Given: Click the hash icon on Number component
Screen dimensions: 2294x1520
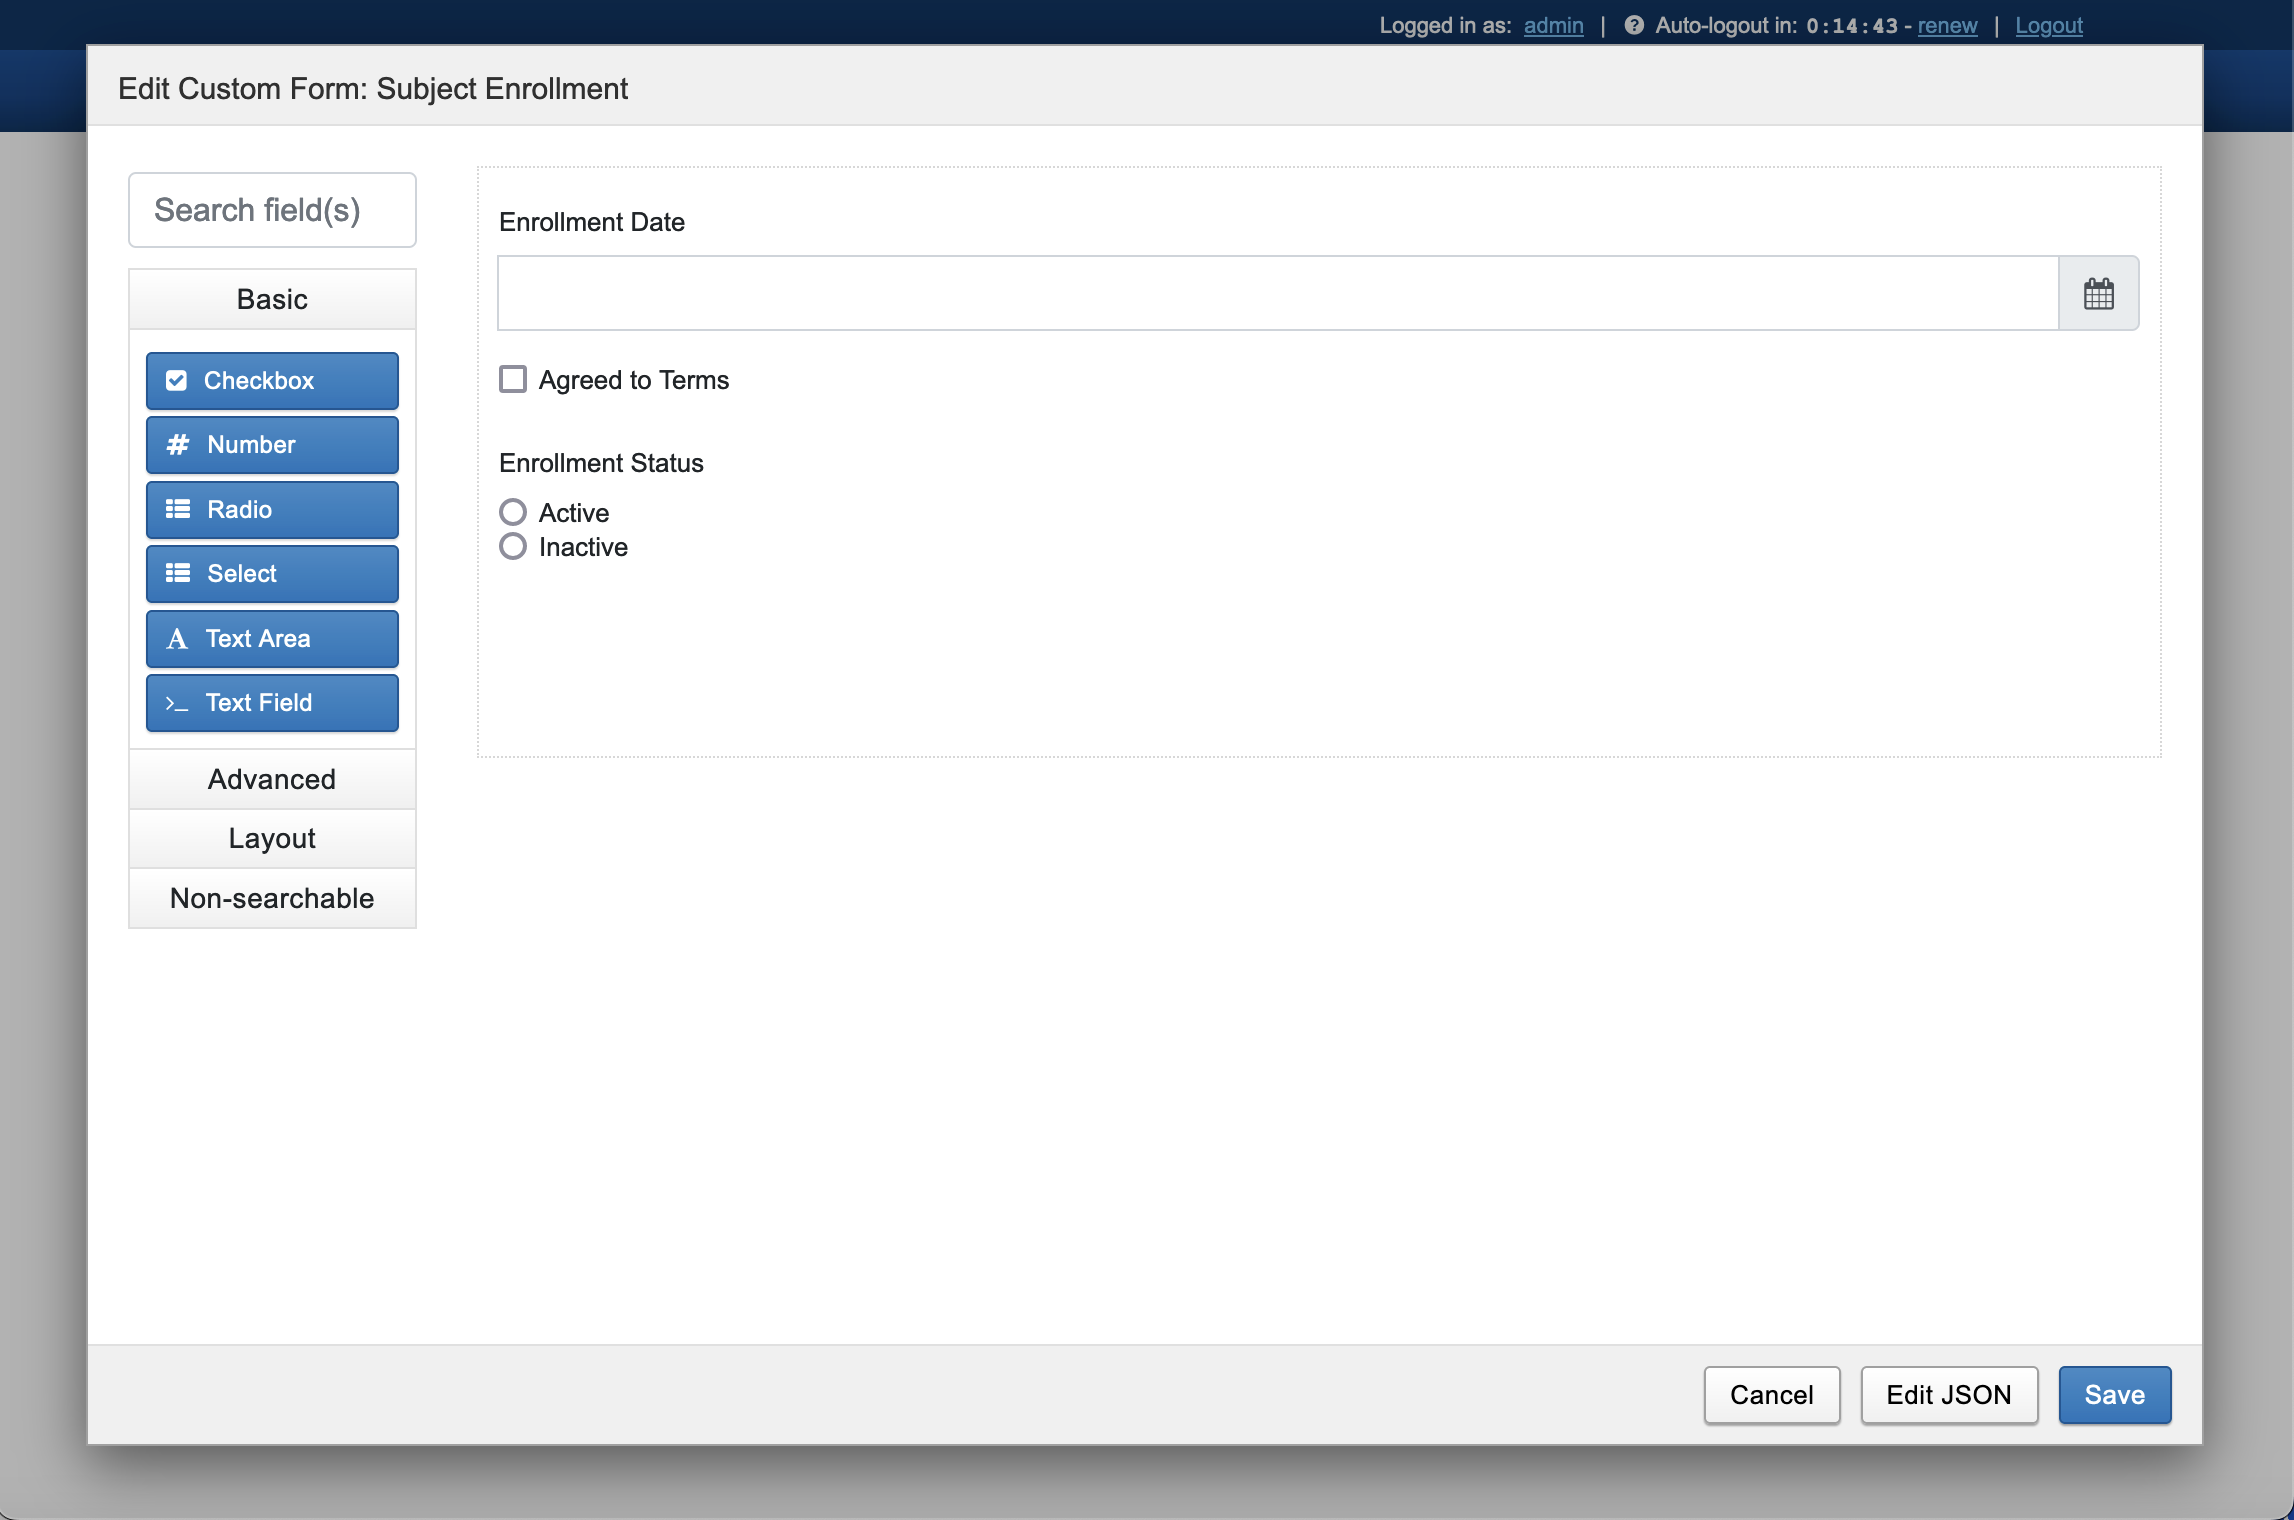Looking at the screenshot, I should [x=177, y=445].
